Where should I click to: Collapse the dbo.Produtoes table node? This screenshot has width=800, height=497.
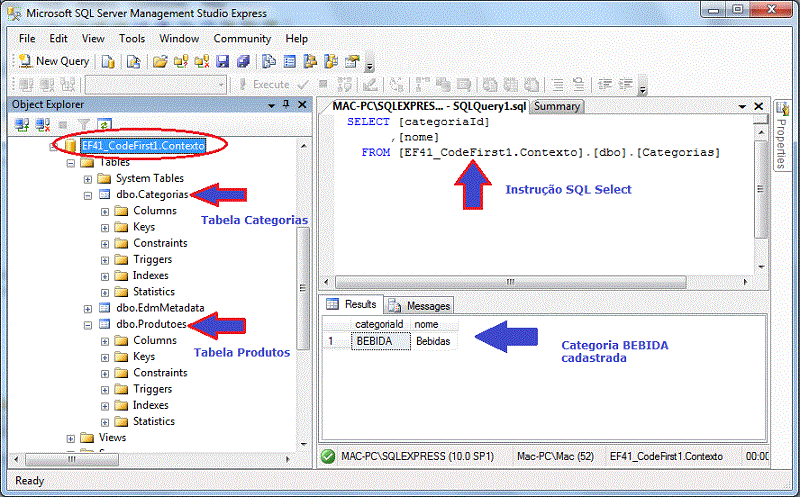(x=88, y=325)
